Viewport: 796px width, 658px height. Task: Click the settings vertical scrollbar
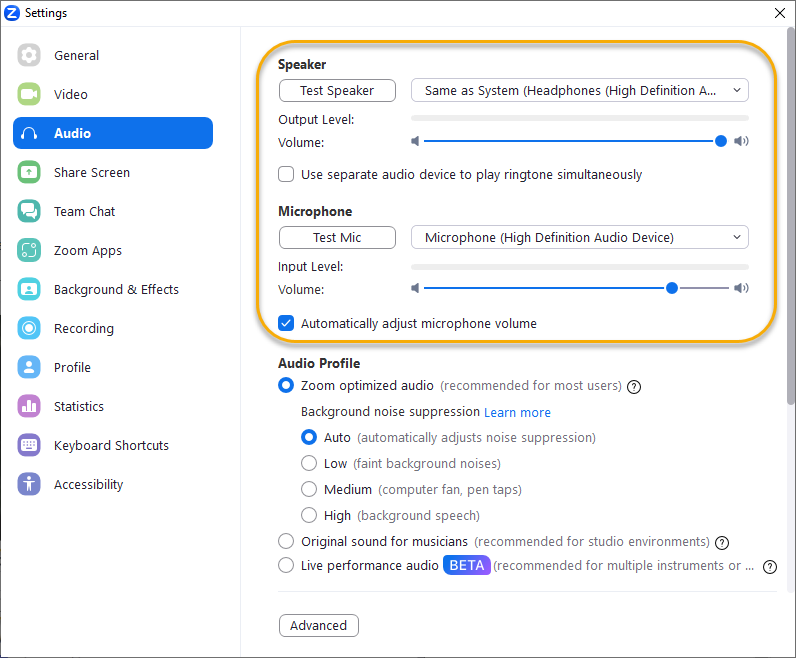[791, 216]
